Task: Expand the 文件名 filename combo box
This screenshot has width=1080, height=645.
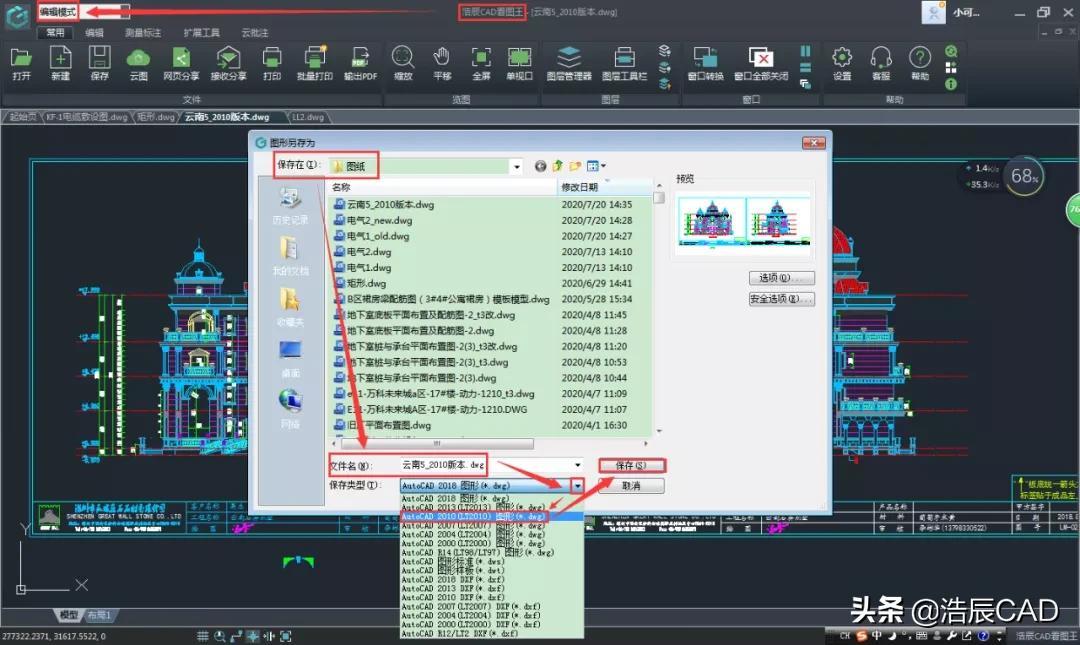Action: coord(578,464)
